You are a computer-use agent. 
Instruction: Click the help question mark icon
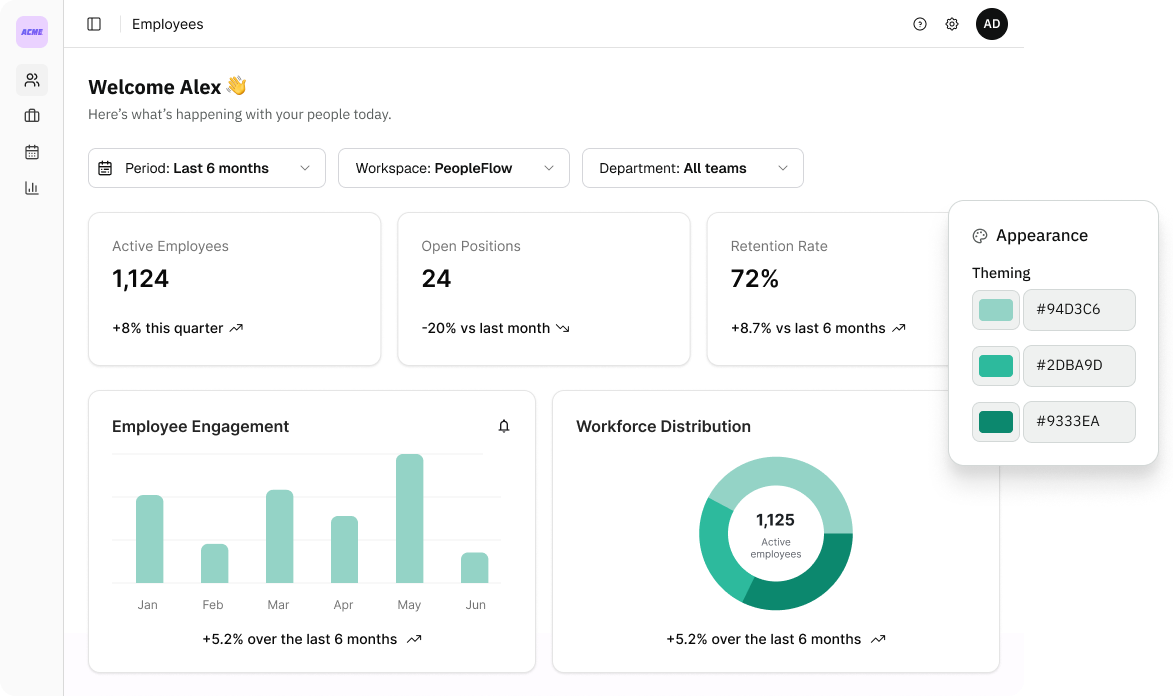pos(920,24)
